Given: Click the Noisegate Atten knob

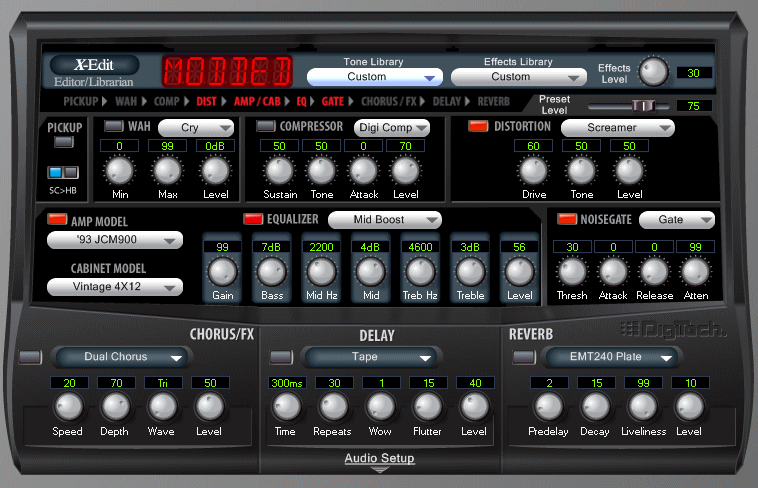Looking at the screenshot, I should click(695, 272).
